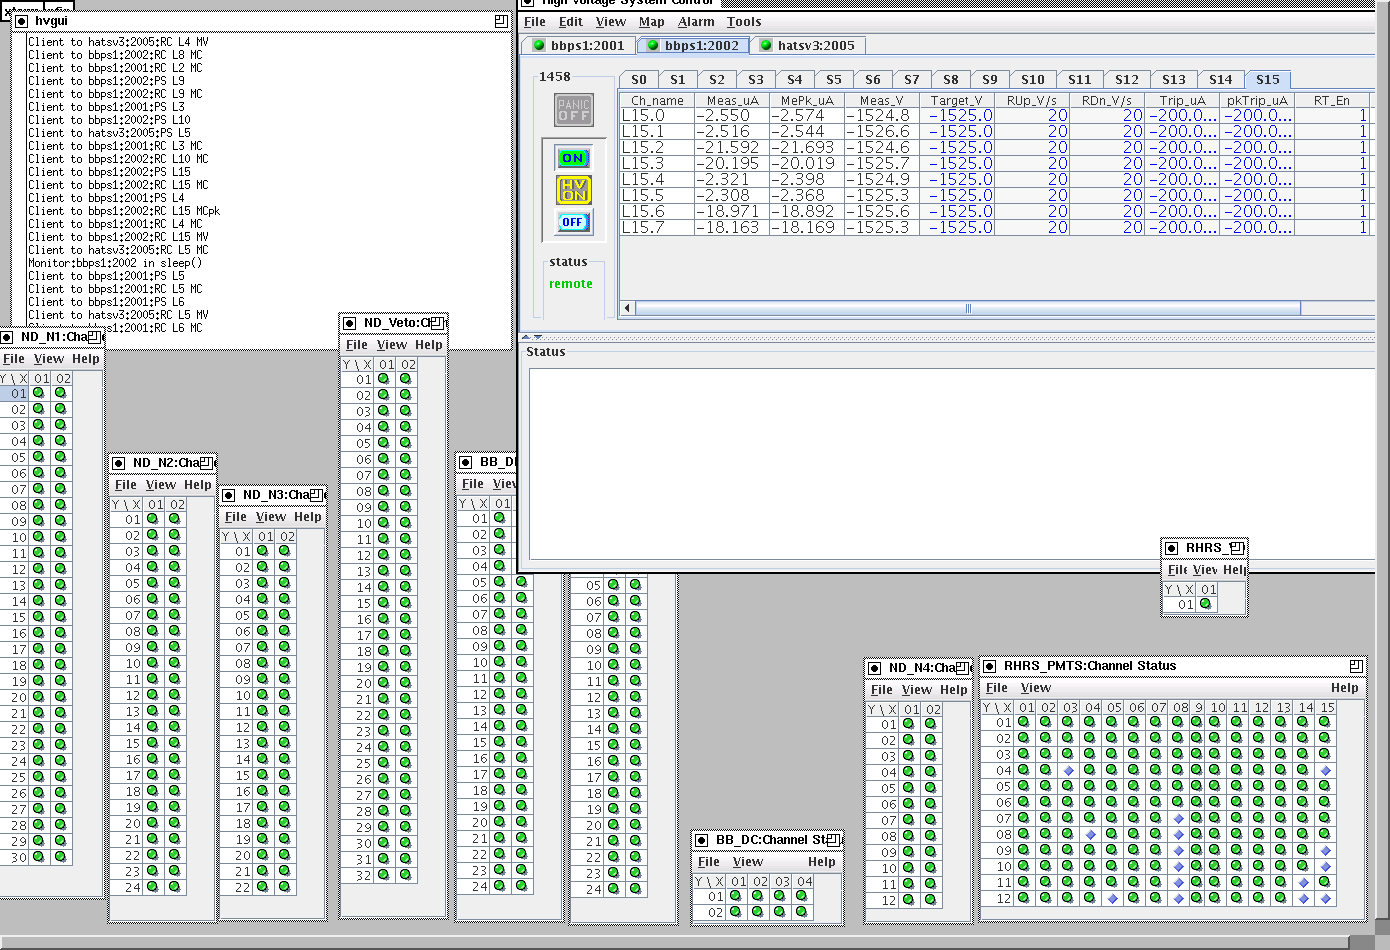Click BB_DC green indicator row 01 column 04

[x=801, y=896]
